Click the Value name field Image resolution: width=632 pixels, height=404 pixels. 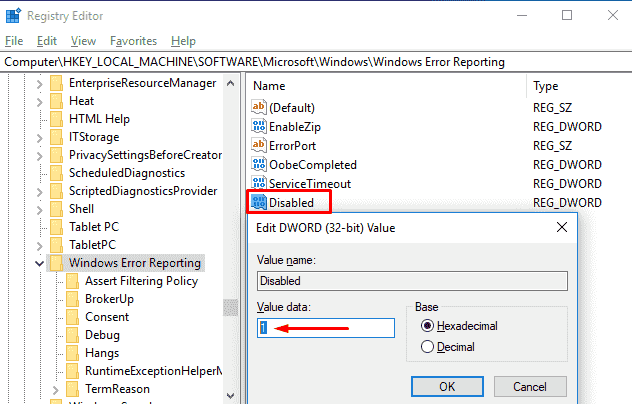pyautogui.click(x=412, y=281)
